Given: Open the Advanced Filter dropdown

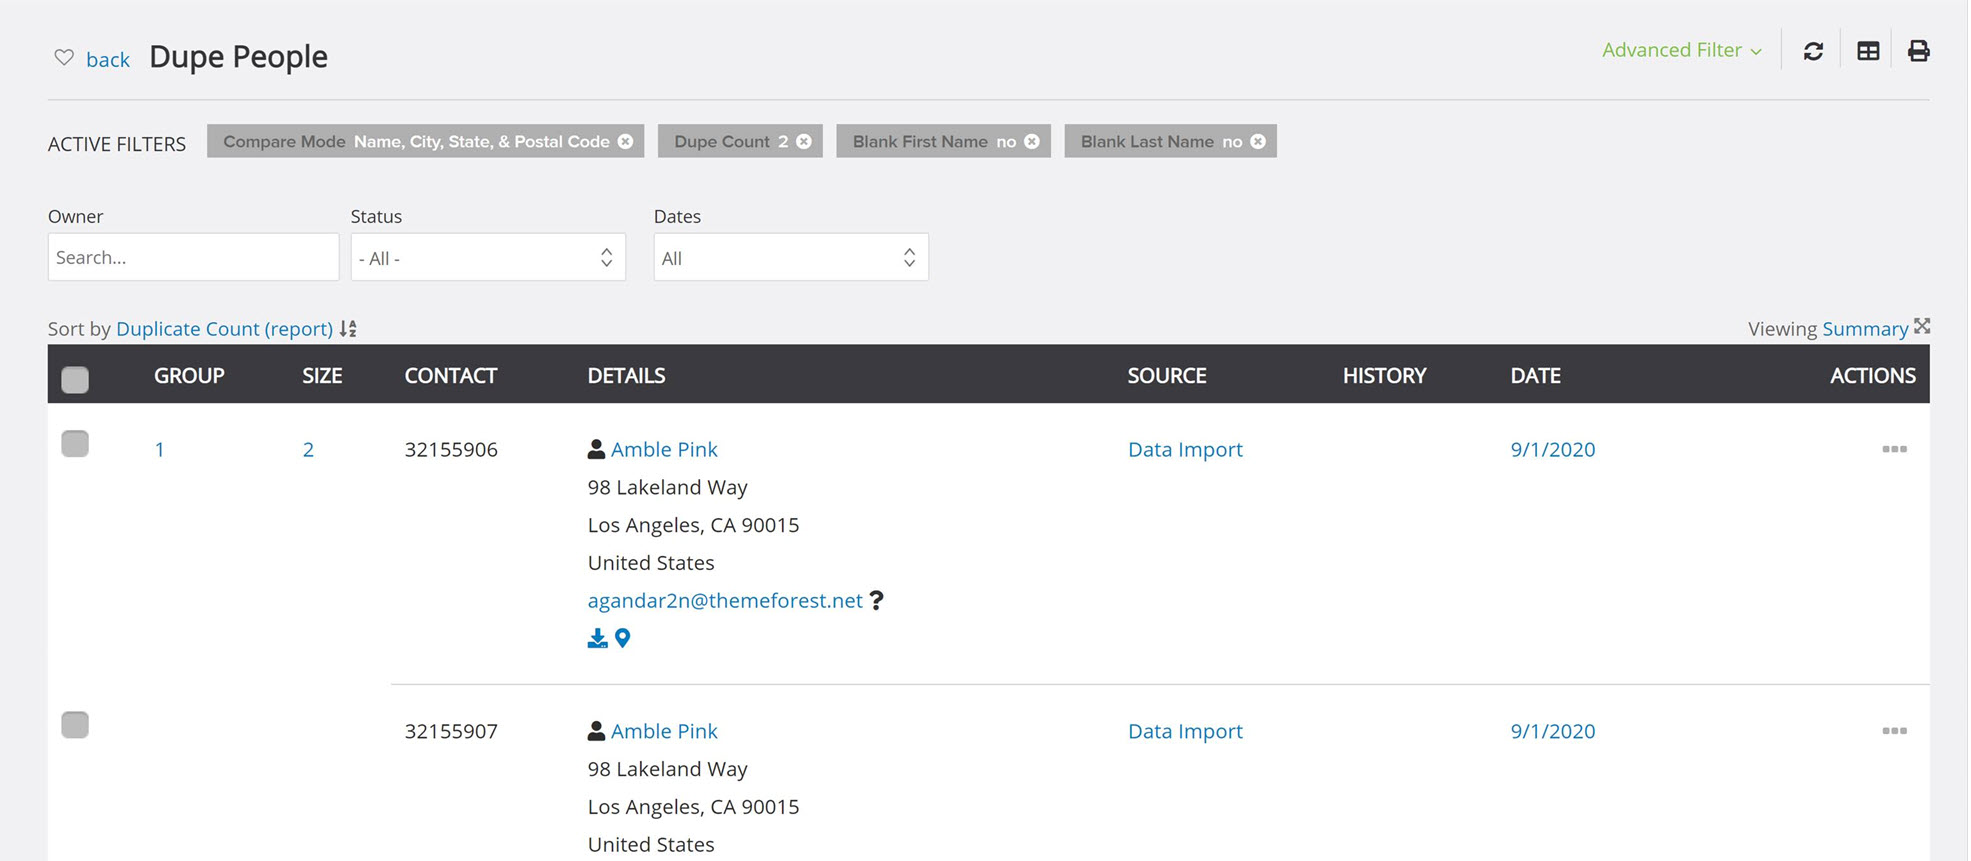Looking at the screenshot, I should pyautogui.click(x=1682, y=50).
